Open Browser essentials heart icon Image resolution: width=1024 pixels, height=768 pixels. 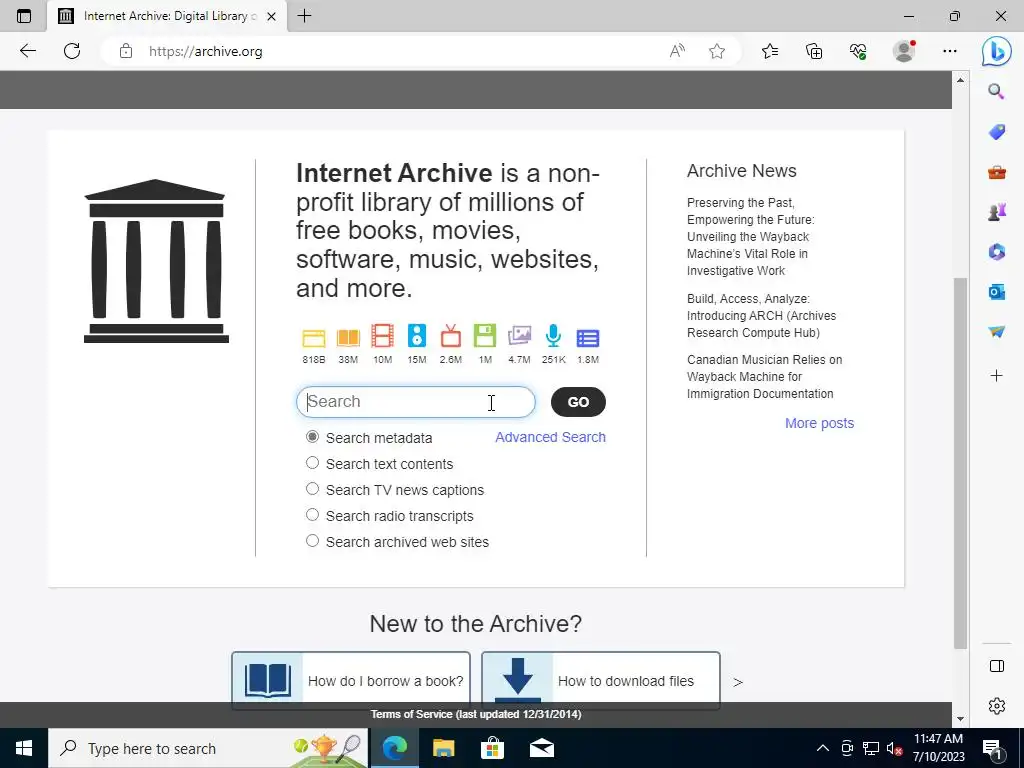point(858,51)
